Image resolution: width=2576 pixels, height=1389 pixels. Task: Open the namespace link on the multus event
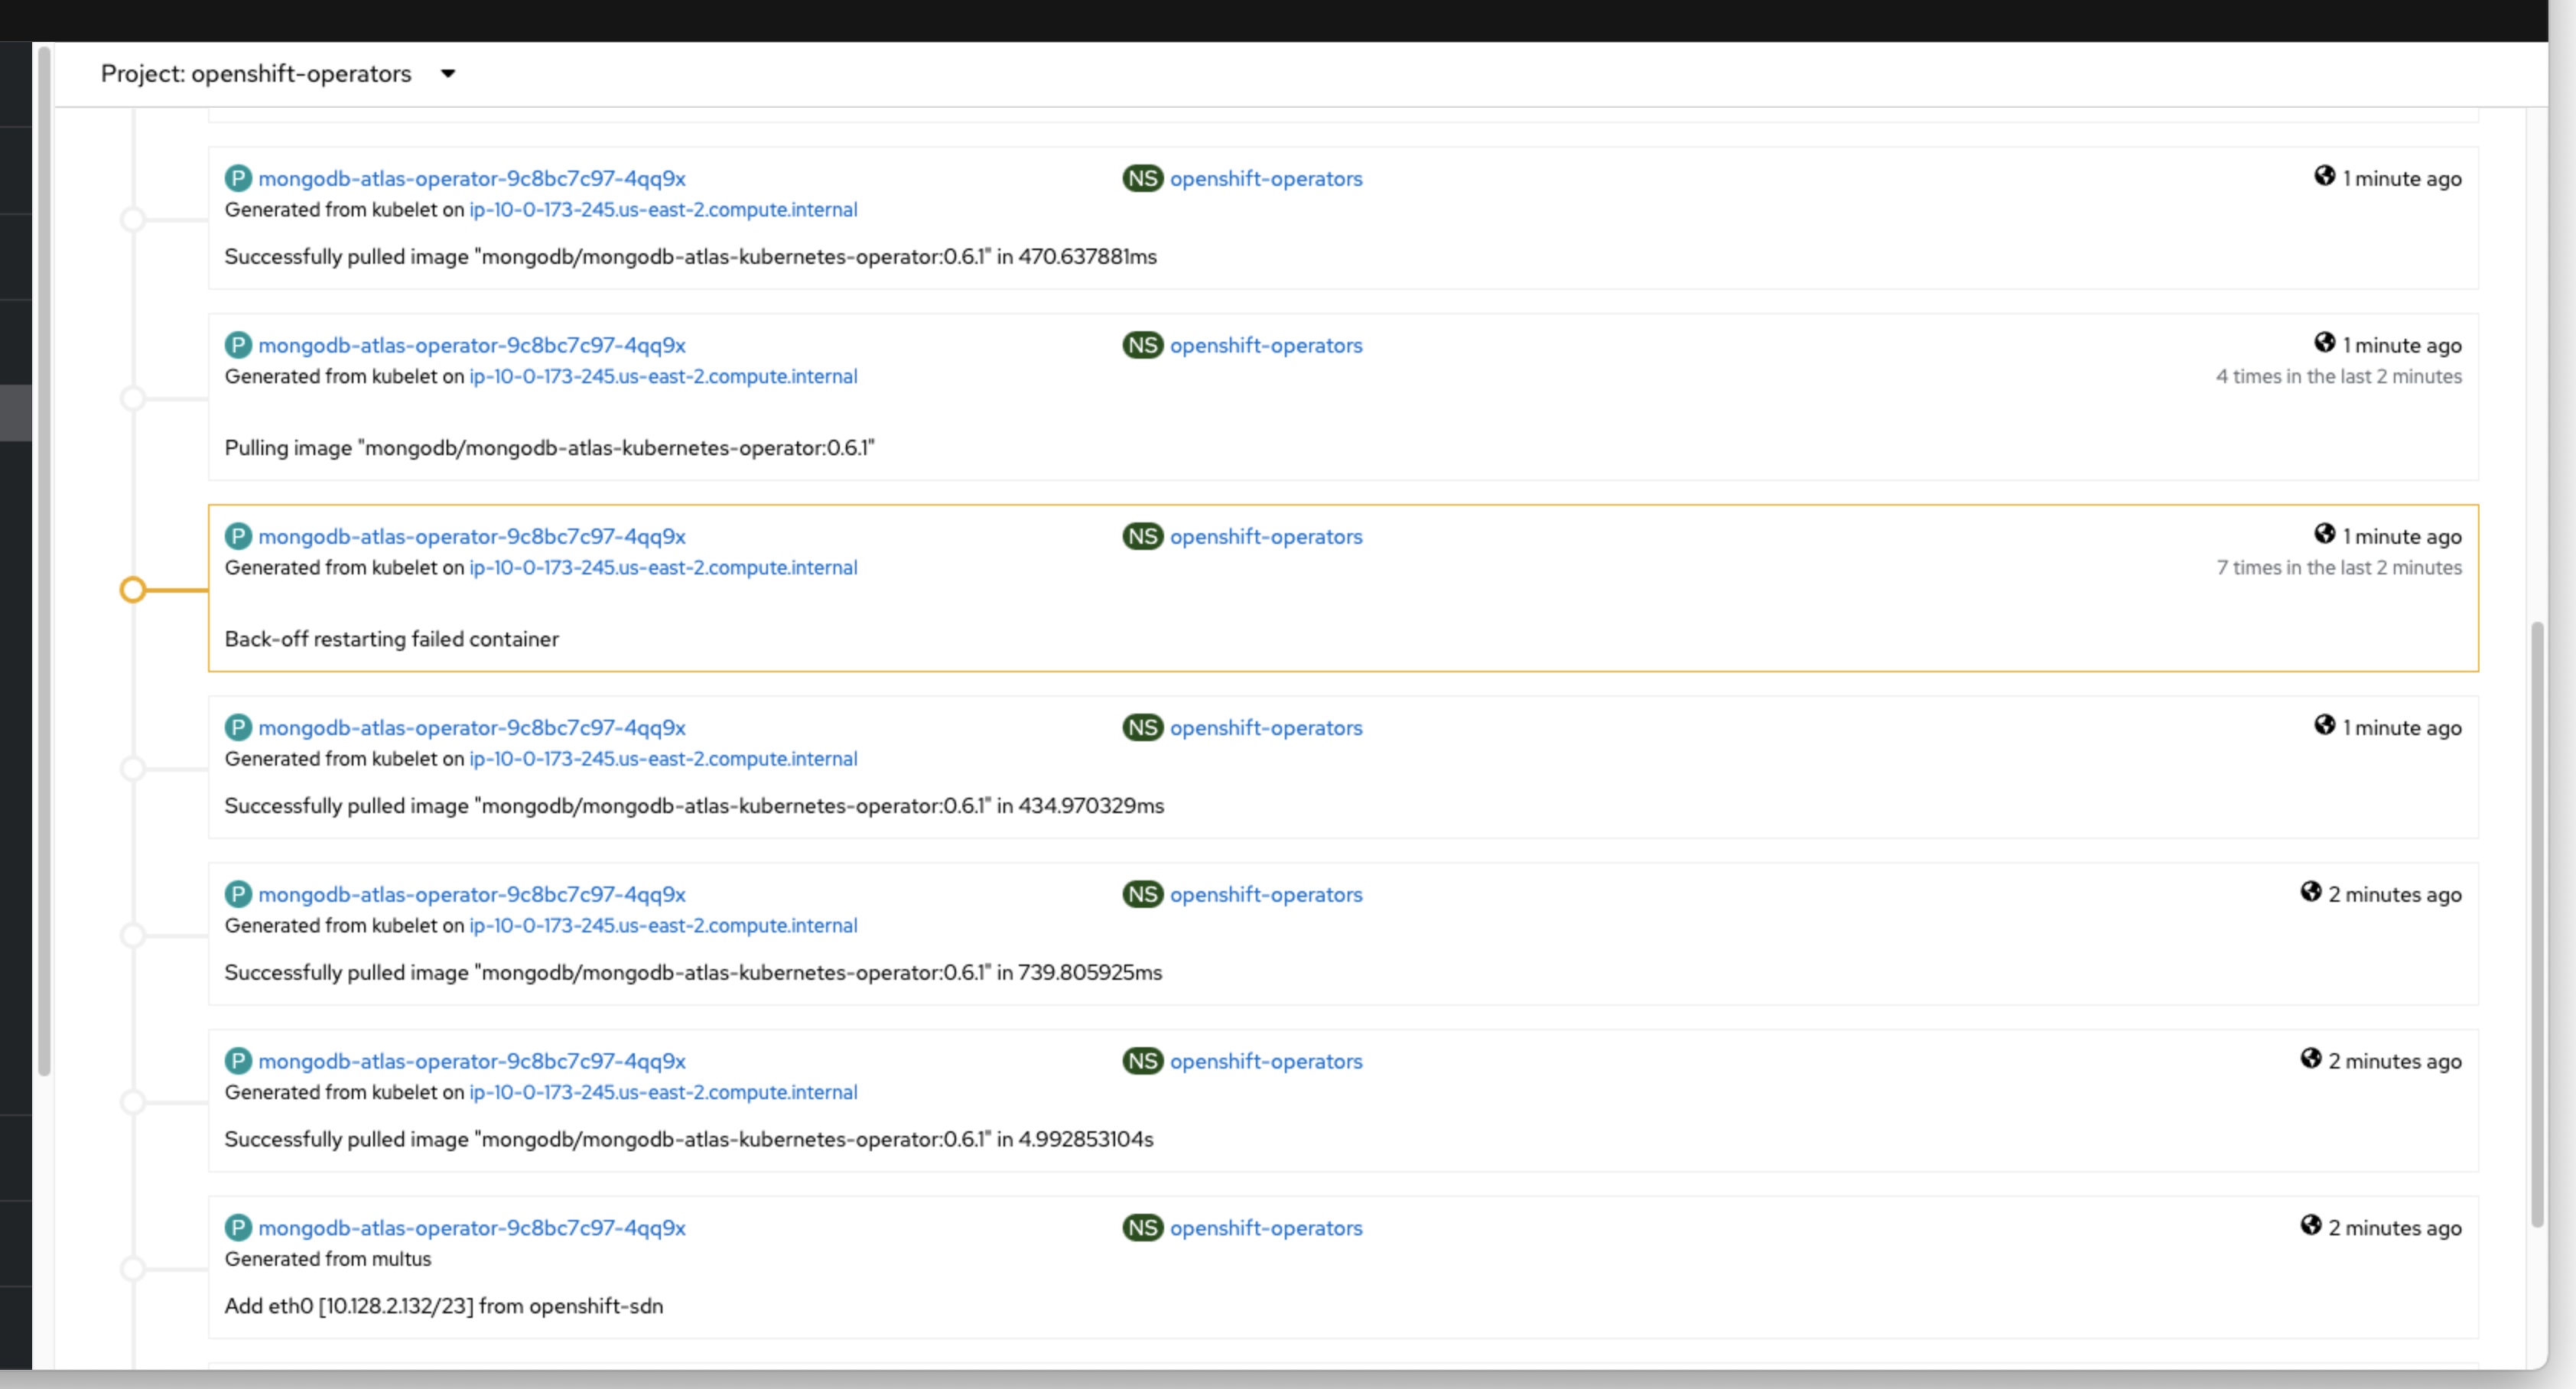pyautogui.click(x=1266, y=1227)
